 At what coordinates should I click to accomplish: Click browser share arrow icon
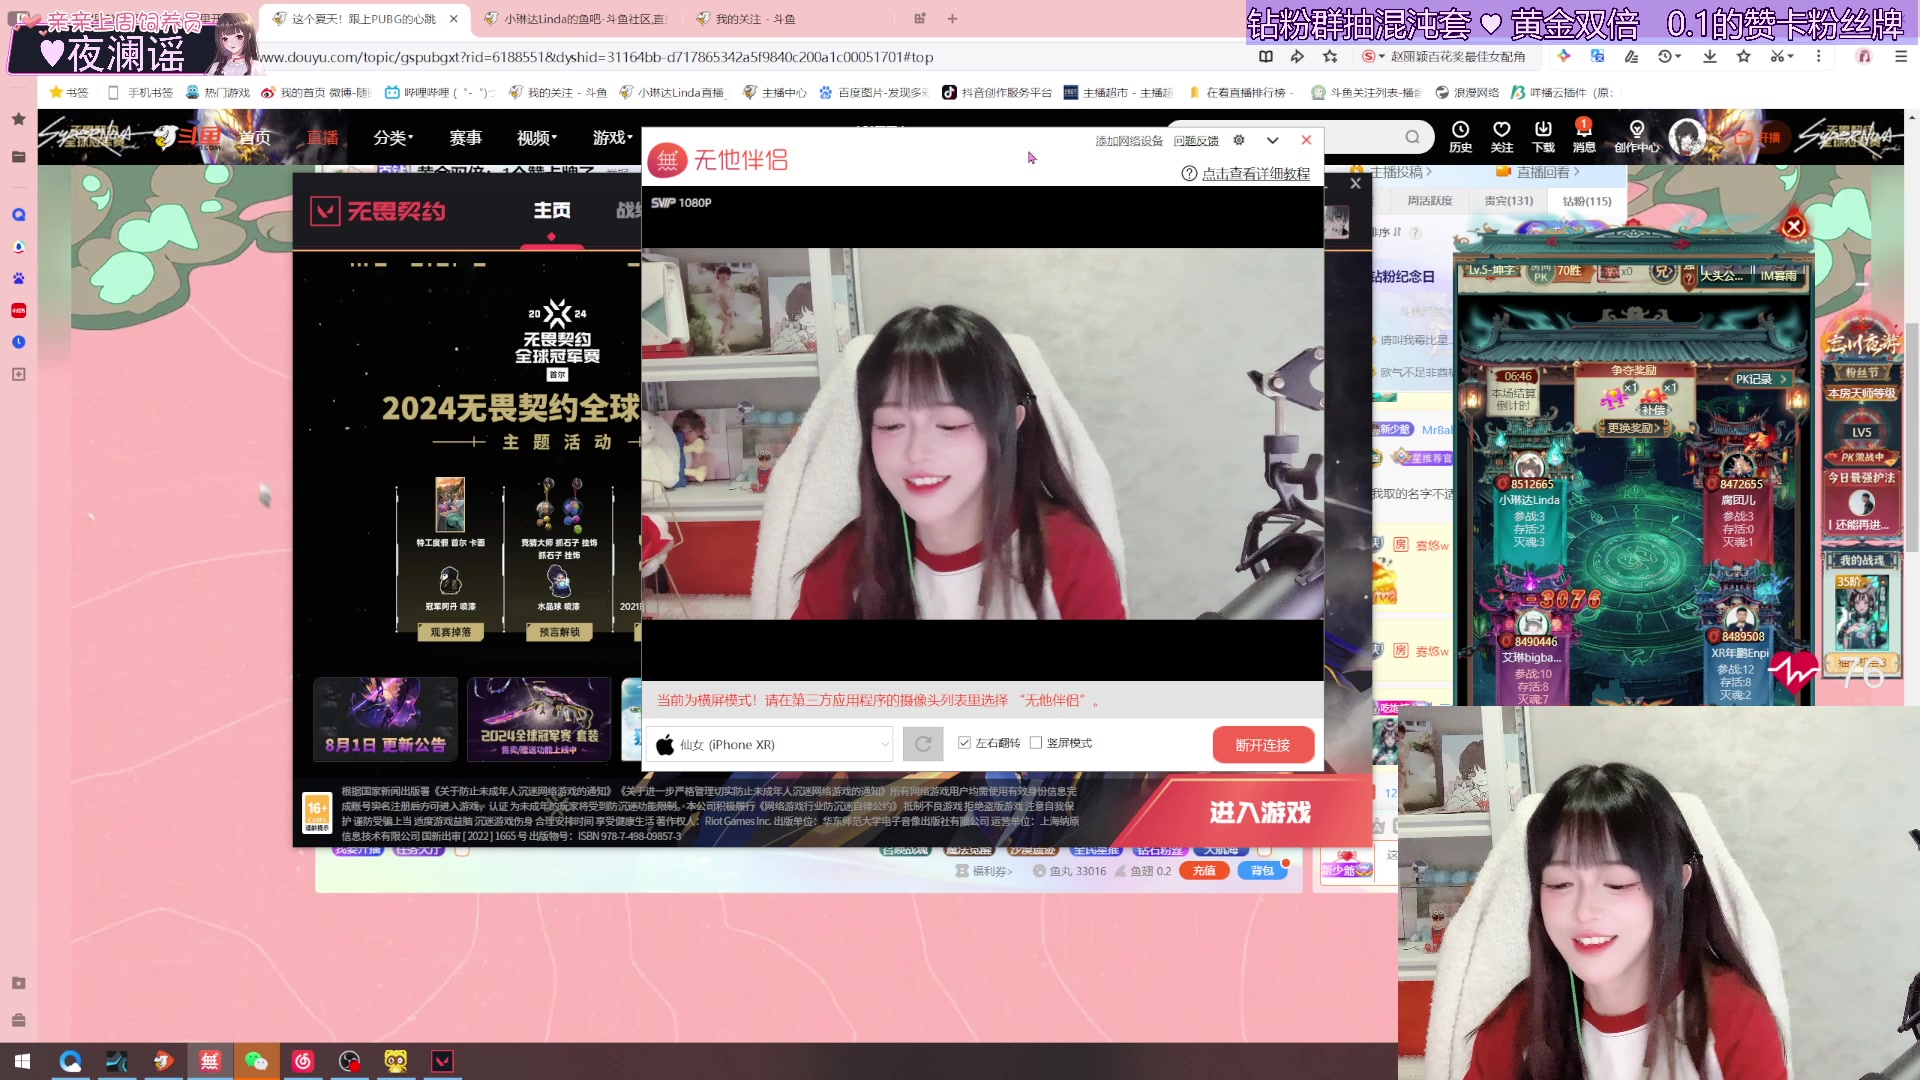1297,57
